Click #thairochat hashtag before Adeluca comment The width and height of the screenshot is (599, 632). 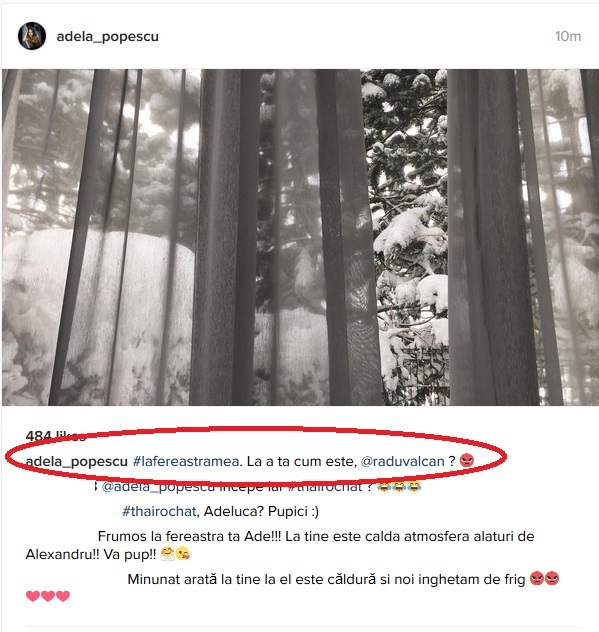tap(159, 511)
